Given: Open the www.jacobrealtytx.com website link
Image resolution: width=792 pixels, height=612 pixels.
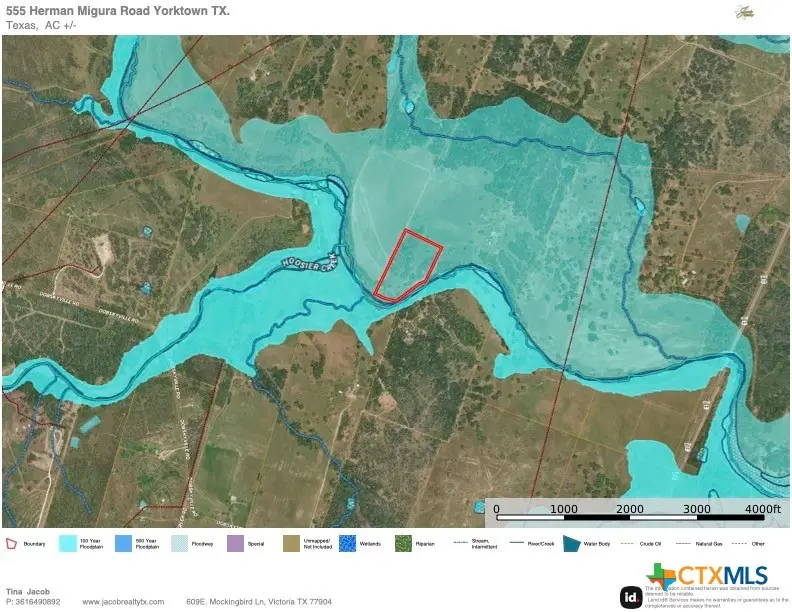Looking at the screenshot, I should (x=123, y=602).
